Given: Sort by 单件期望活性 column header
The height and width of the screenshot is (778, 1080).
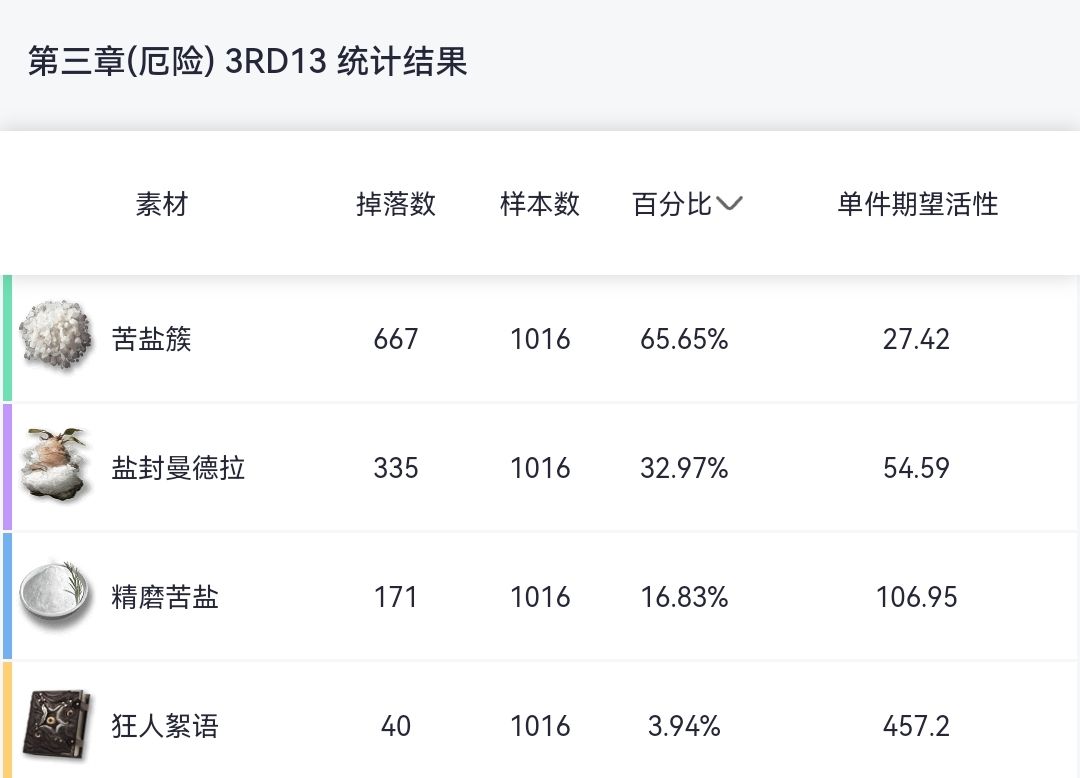Looking at the screenshot, I should (917, 205).
